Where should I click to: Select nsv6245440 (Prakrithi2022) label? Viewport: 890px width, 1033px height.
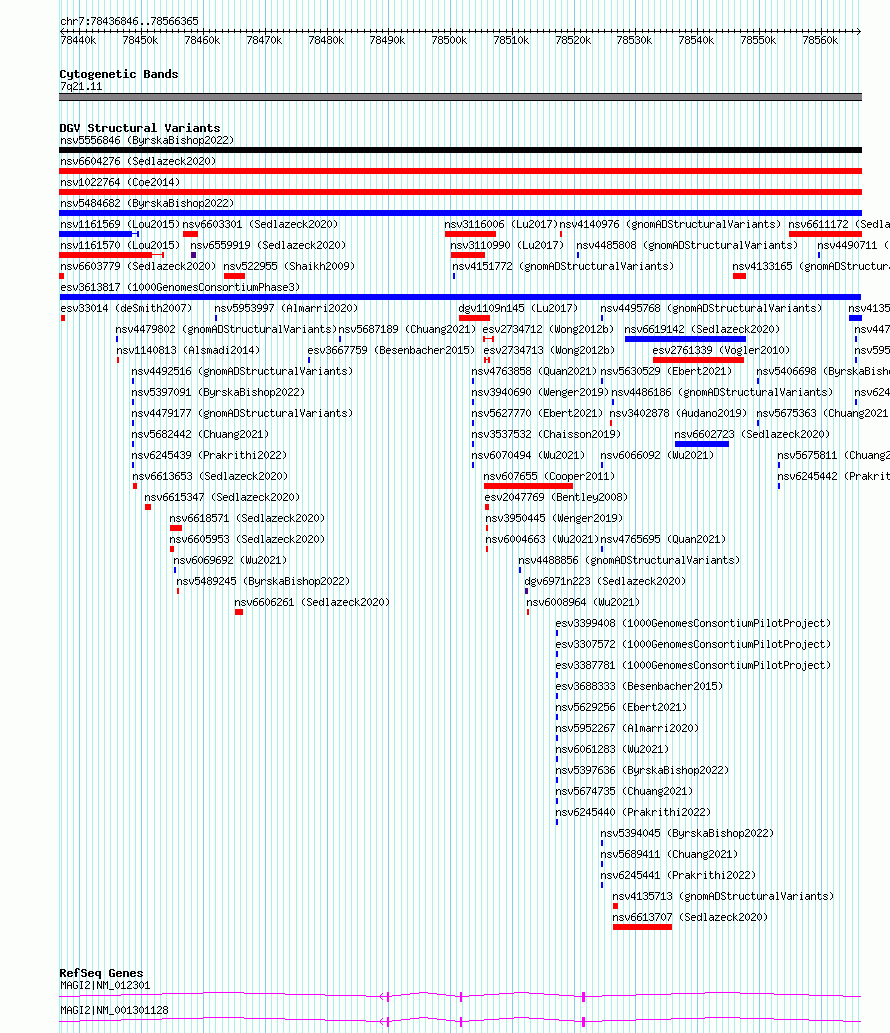[x=633, y=812]
